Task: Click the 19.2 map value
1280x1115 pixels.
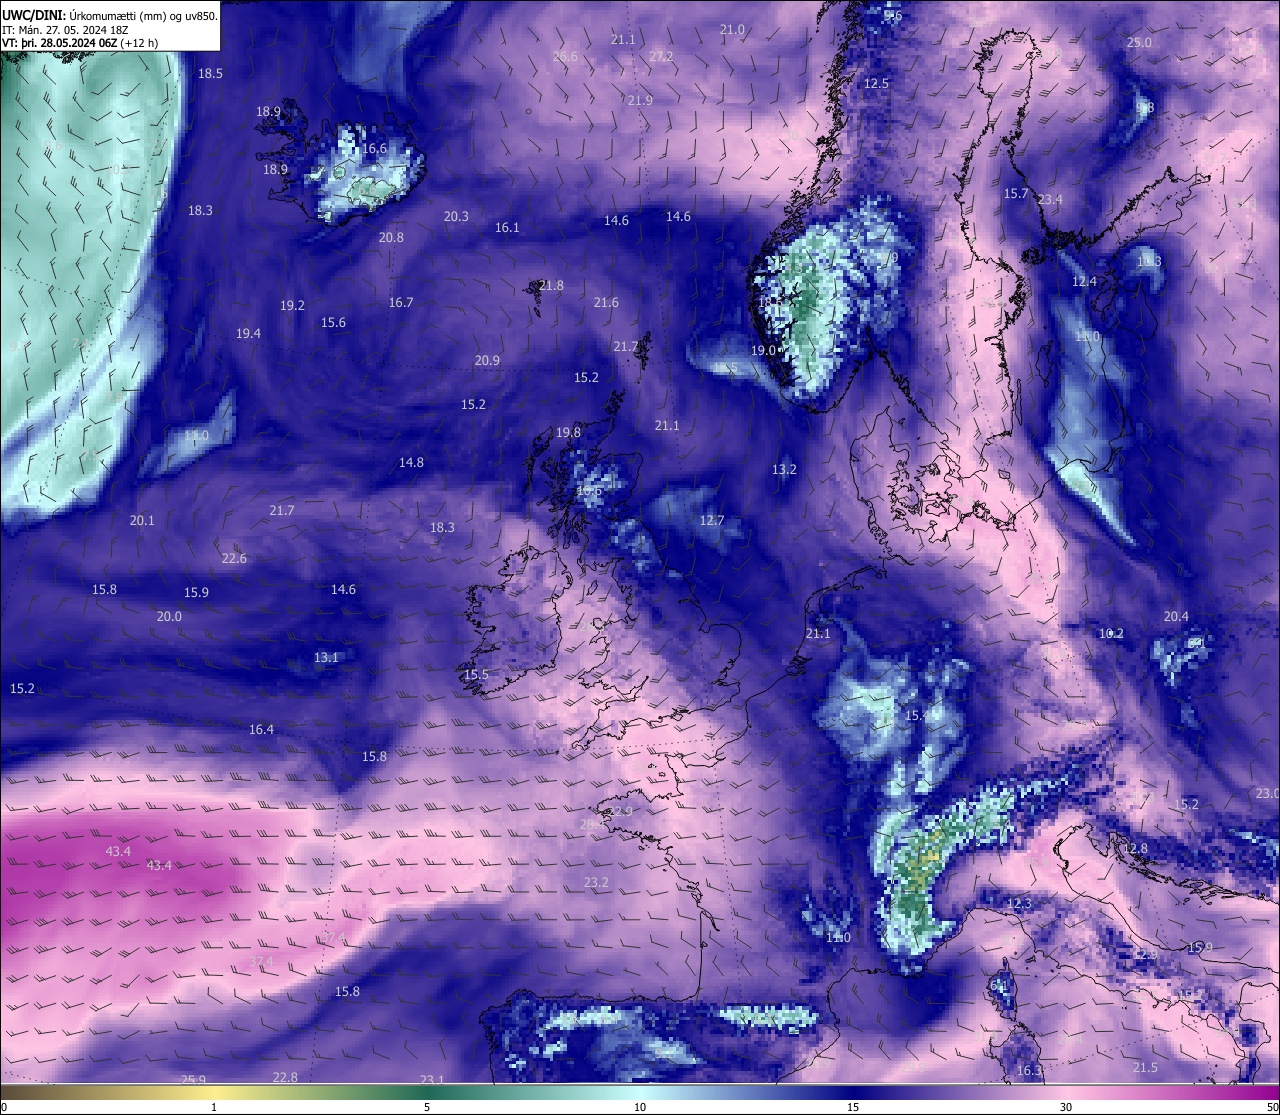Action: point(292,305)
